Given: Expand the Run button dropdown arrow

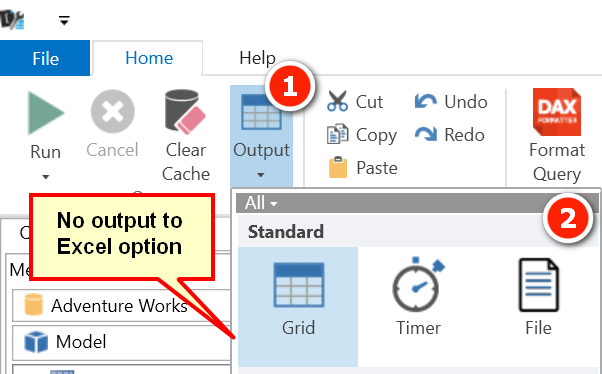Looking at the screenshot, I should tap(46, 177).
